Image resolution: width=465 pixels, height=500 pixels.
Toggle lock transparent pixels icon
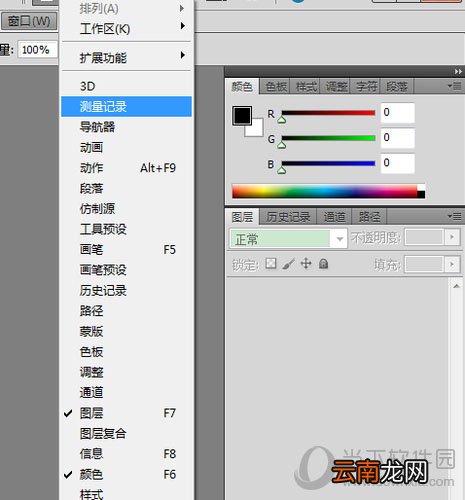[x=271, y=264]
